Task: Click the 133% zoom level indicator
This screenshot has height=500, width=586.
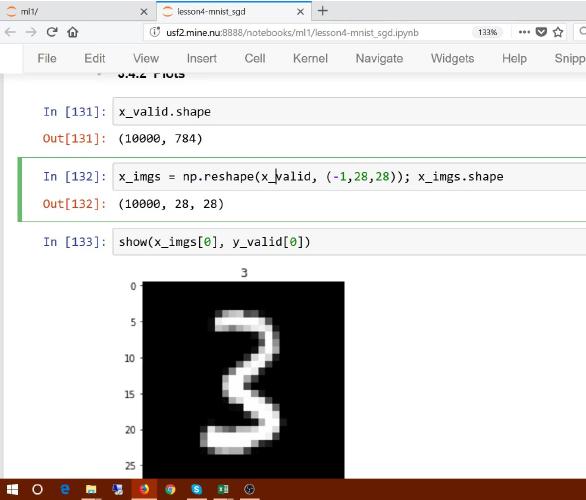Action: coord(487,32)
